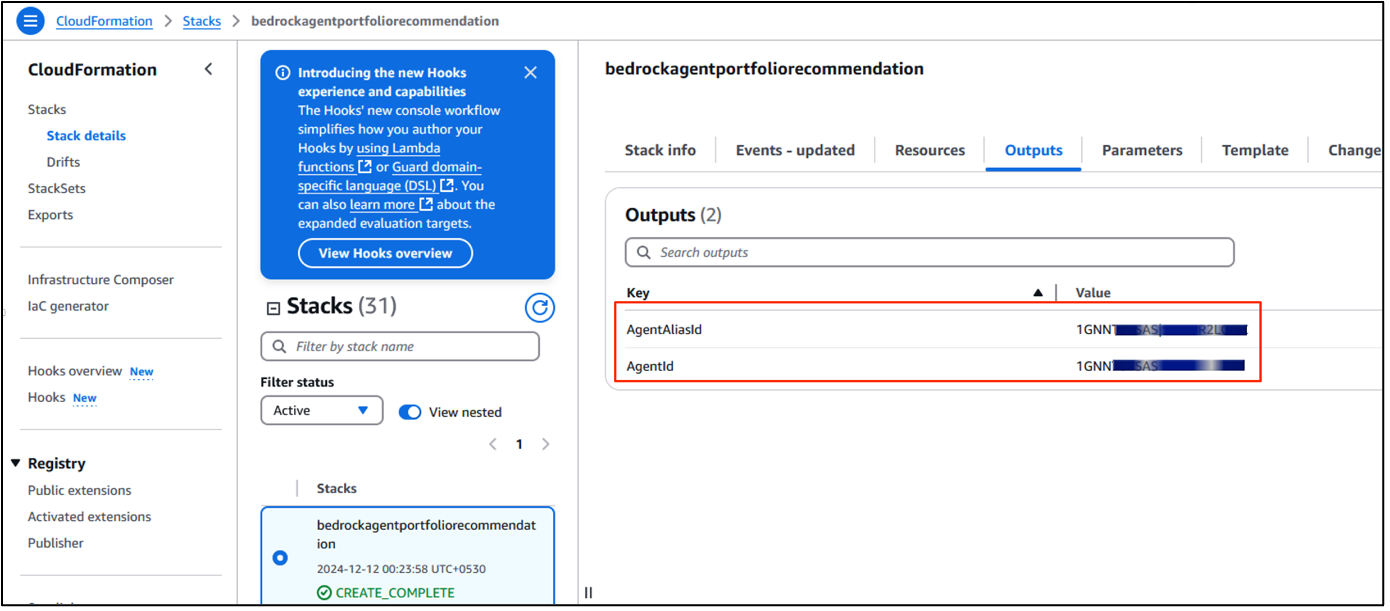Click the search icon in stack filter
The image size is (1390, 611).
pyautogui.click(x=278, y=346)
